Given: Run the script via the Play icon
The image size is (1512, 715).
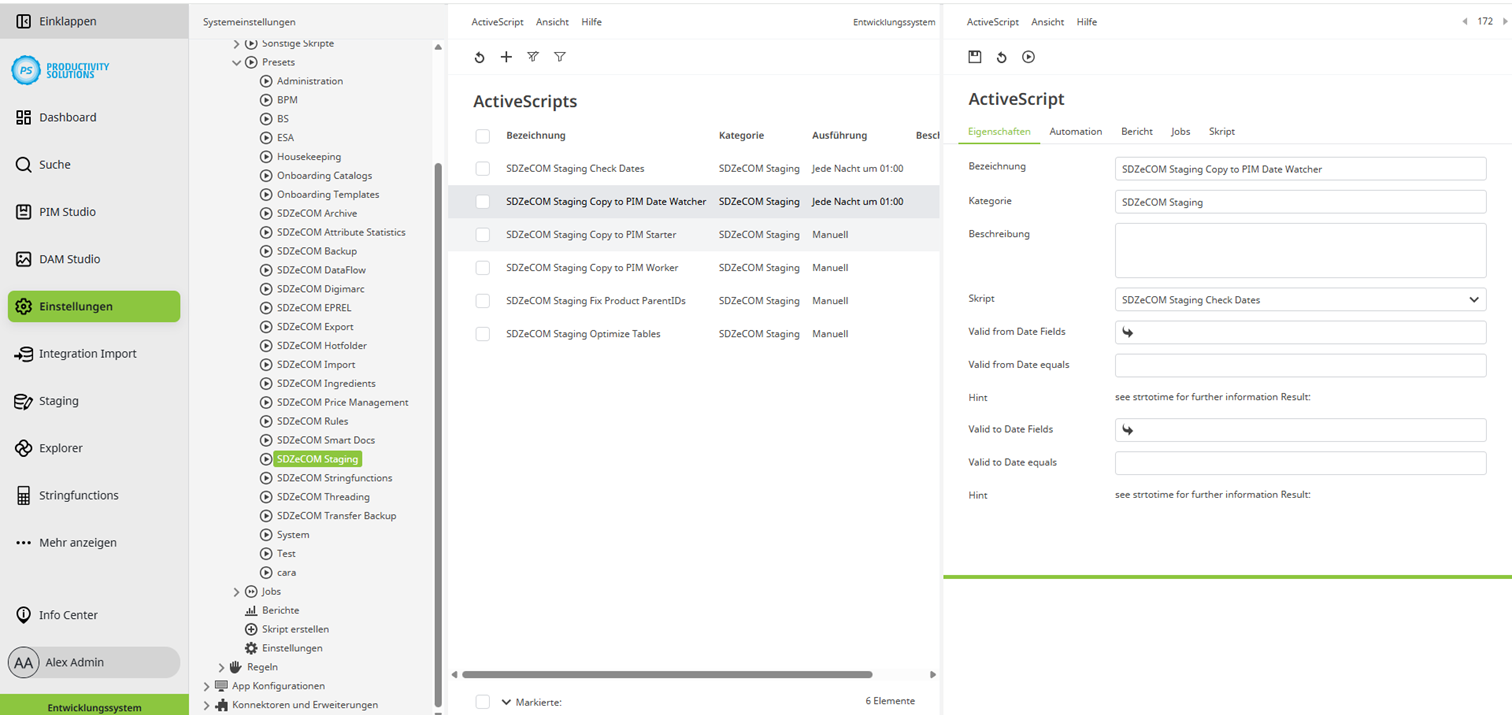Looking at the screenshot, I should 1028,57.
